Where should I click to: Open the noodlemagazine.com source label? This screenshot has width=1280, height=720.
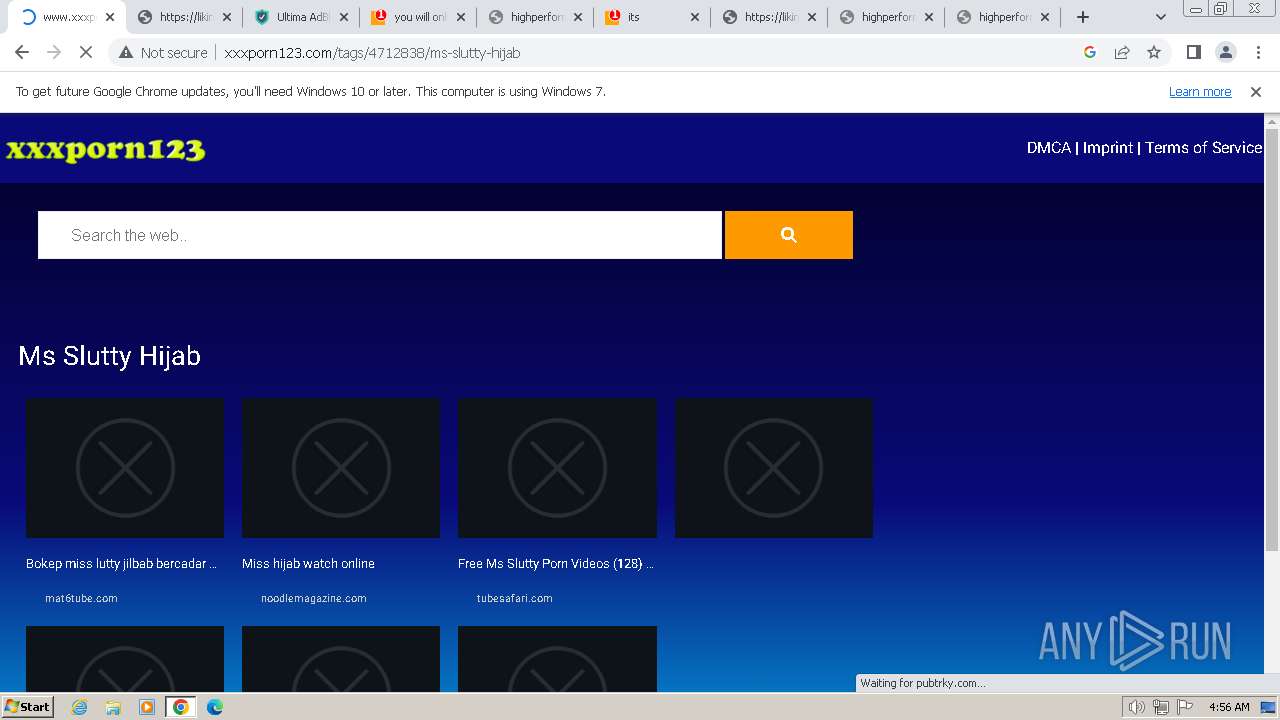(314, 598)
